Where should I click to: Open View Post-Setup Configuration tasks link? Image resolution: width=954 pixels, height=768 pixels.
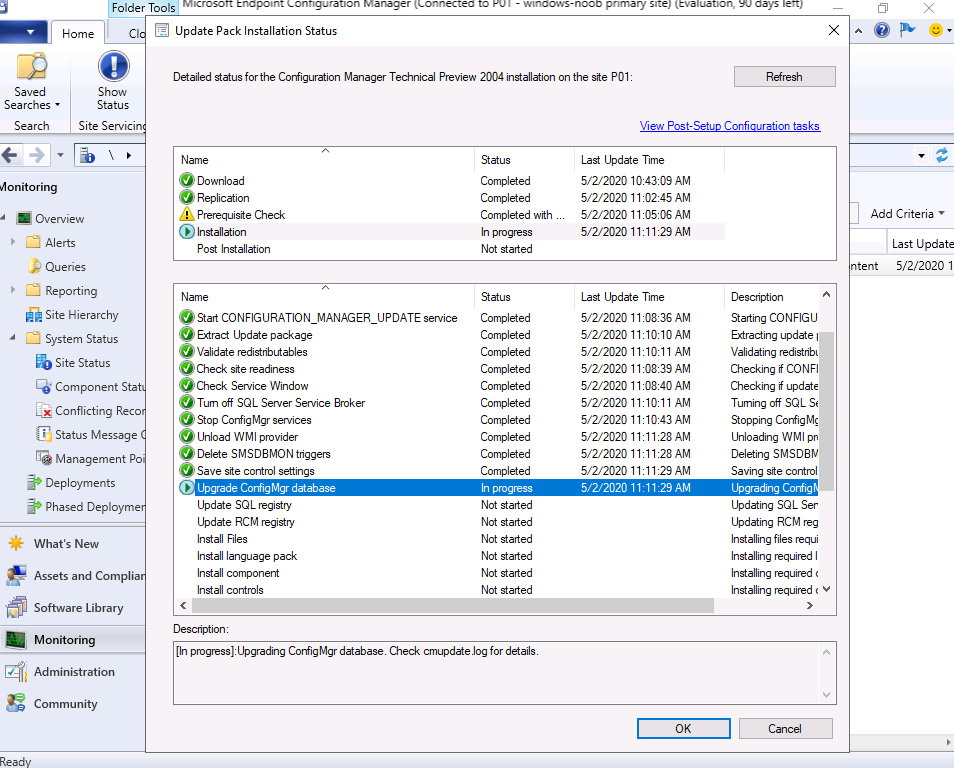729,126
